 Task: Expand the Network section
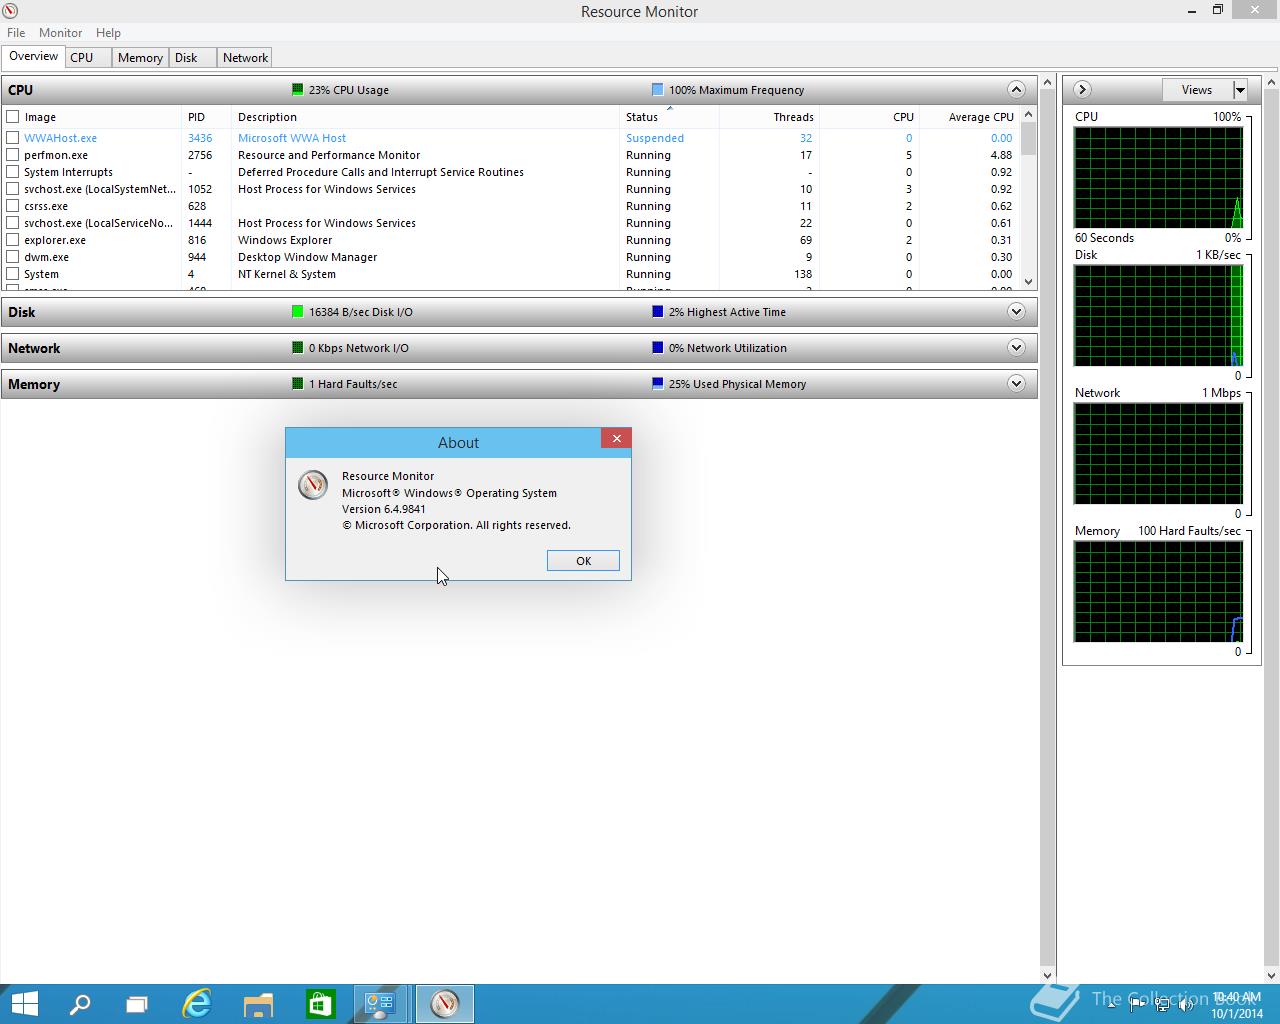(x=1016, y=347)
